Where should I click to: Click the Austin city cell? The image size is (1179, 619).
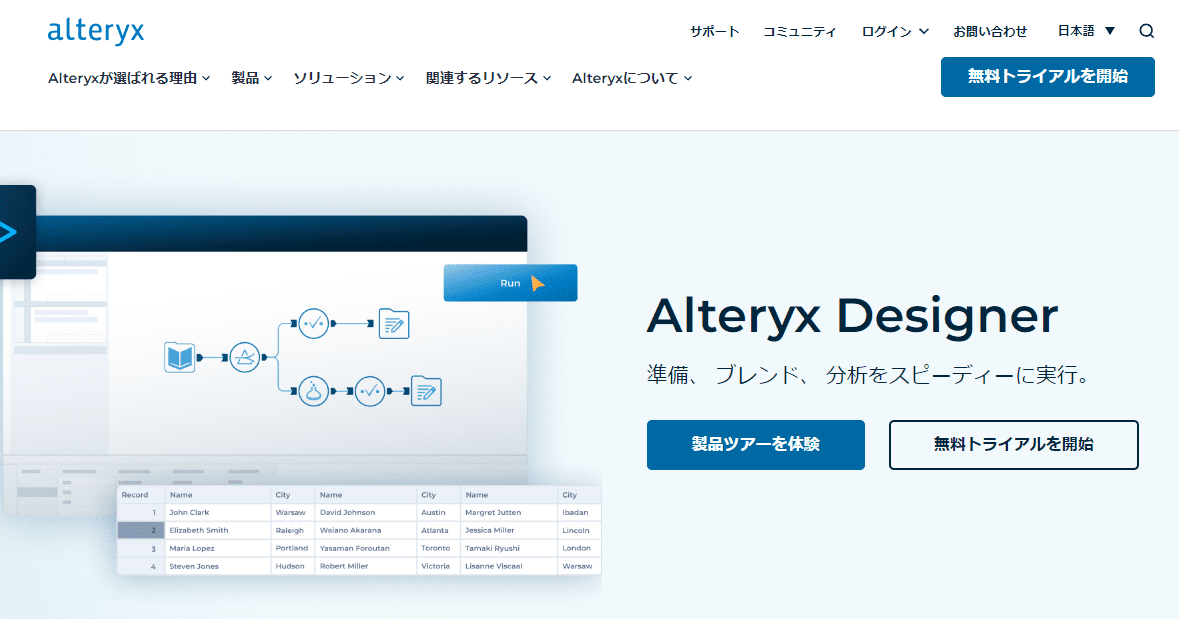point(438,512)
